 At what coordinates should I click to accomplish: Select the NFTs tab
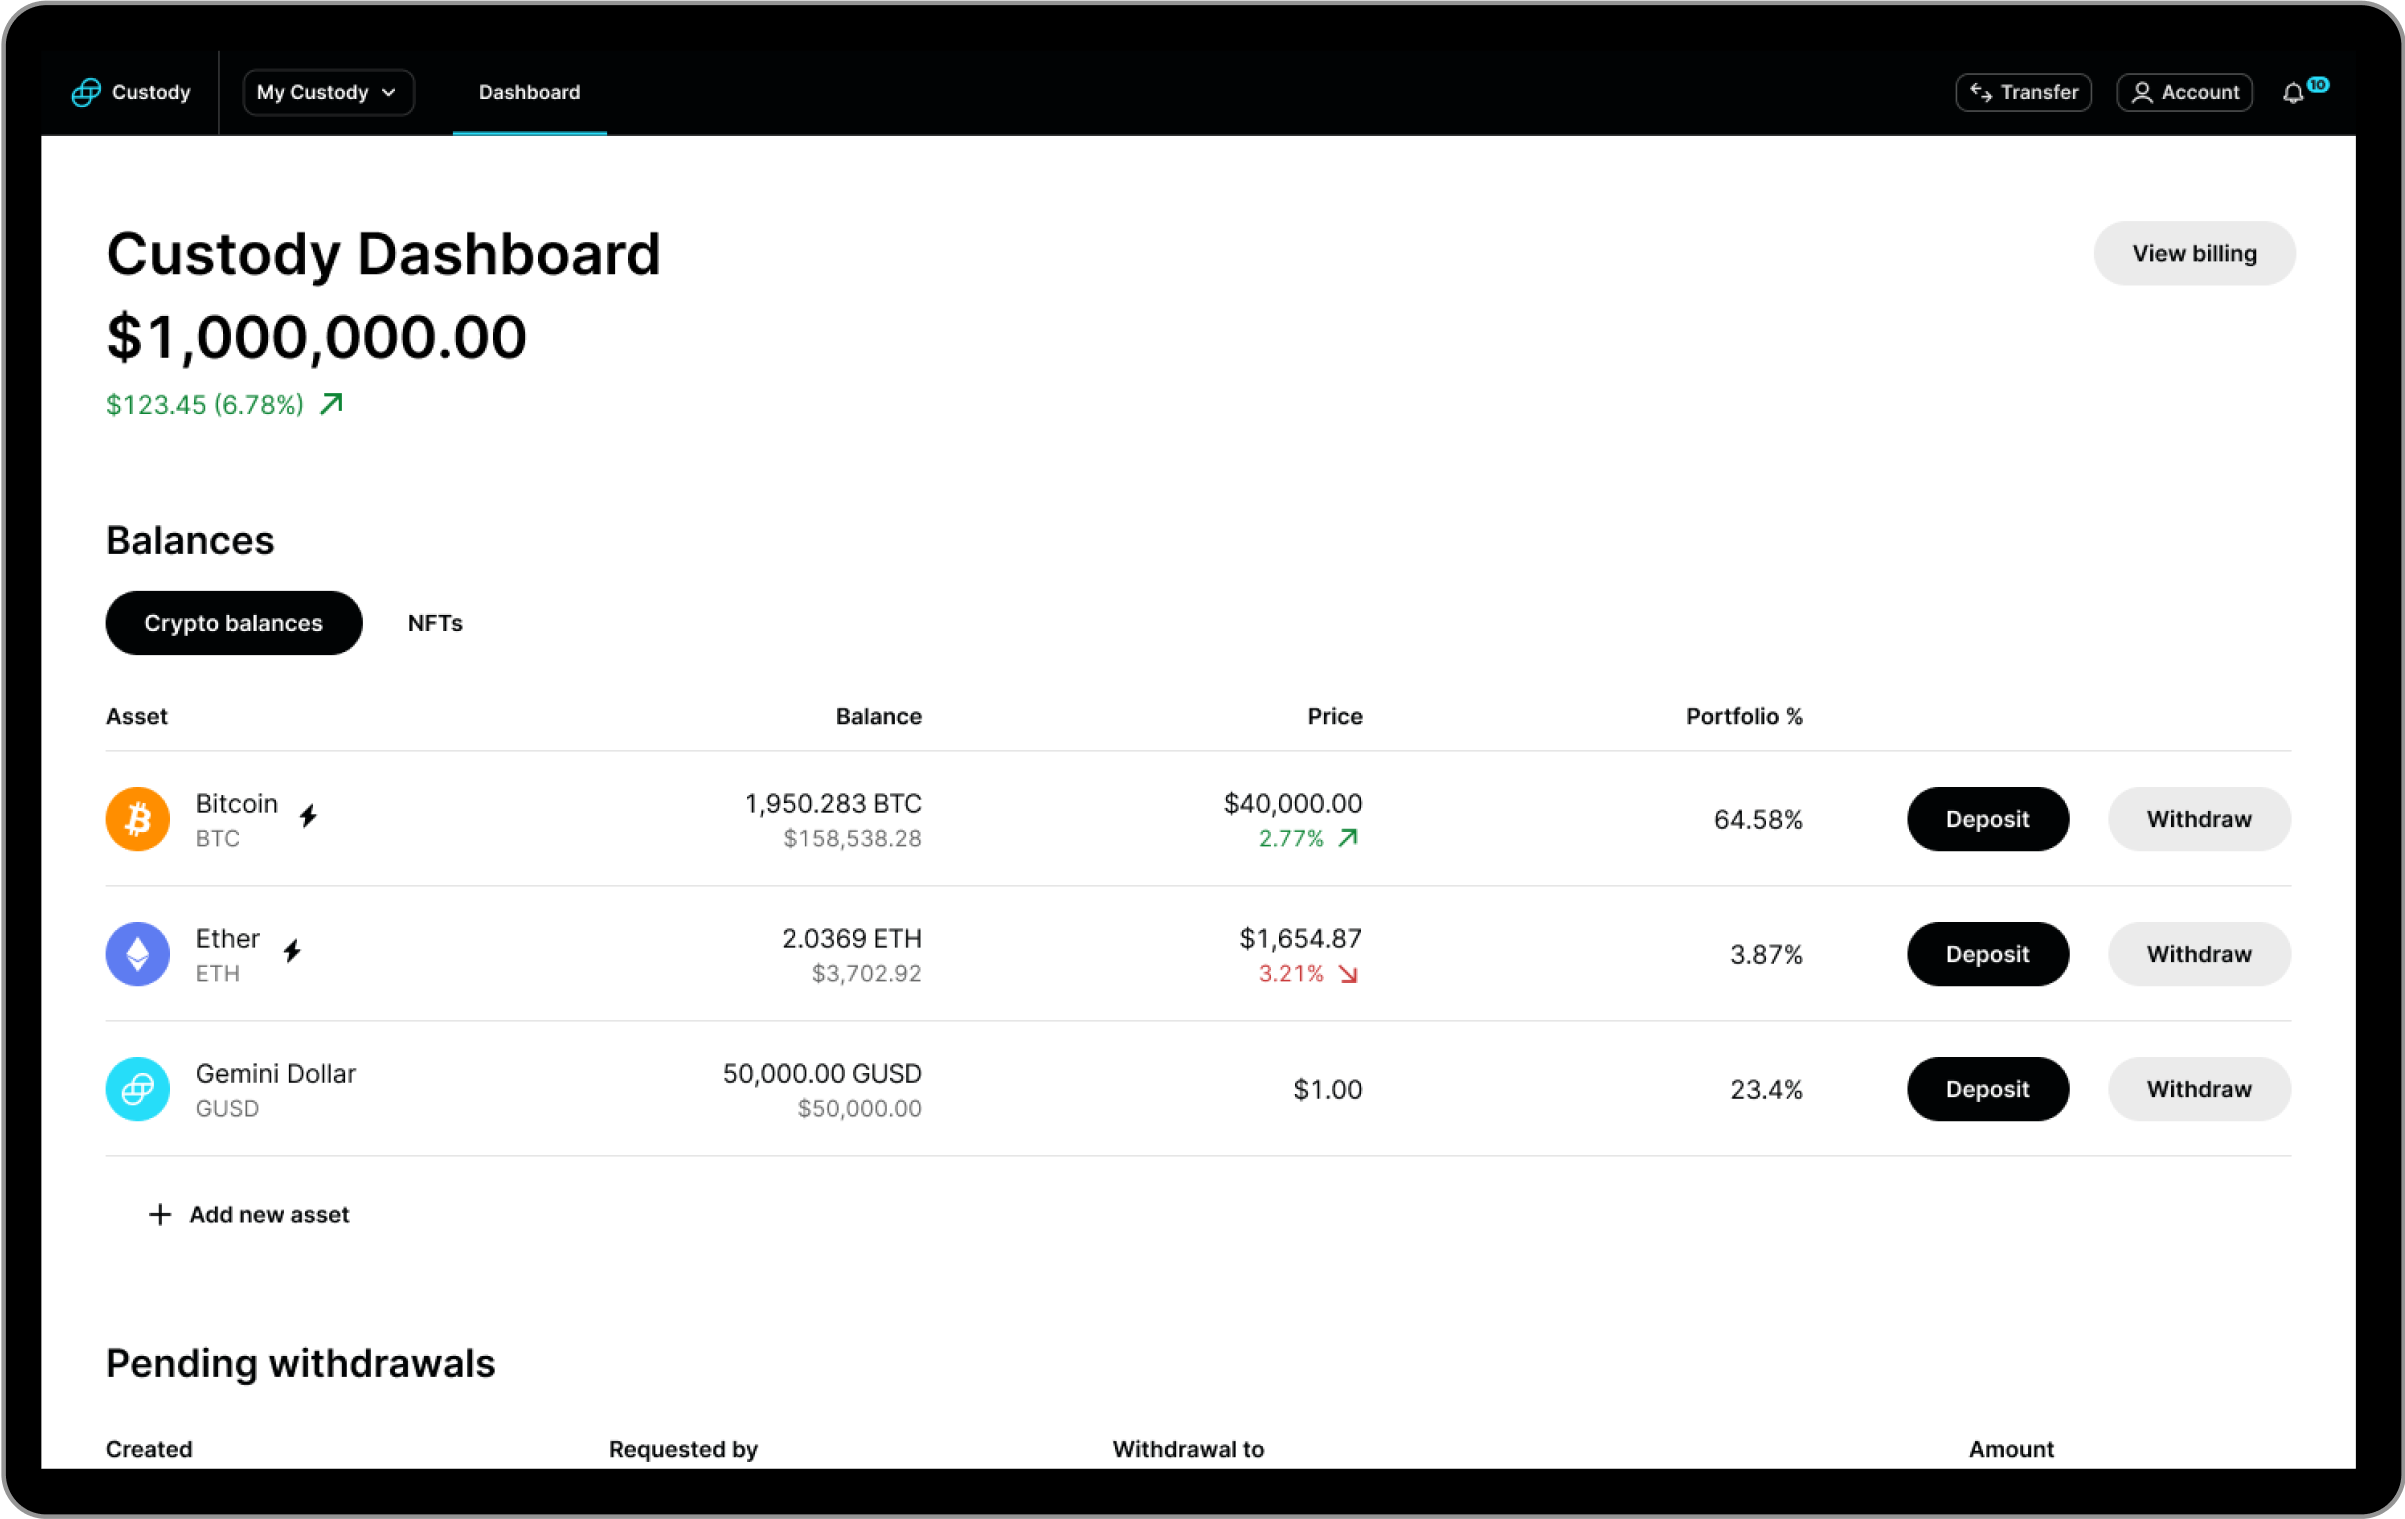click(436, 621)
